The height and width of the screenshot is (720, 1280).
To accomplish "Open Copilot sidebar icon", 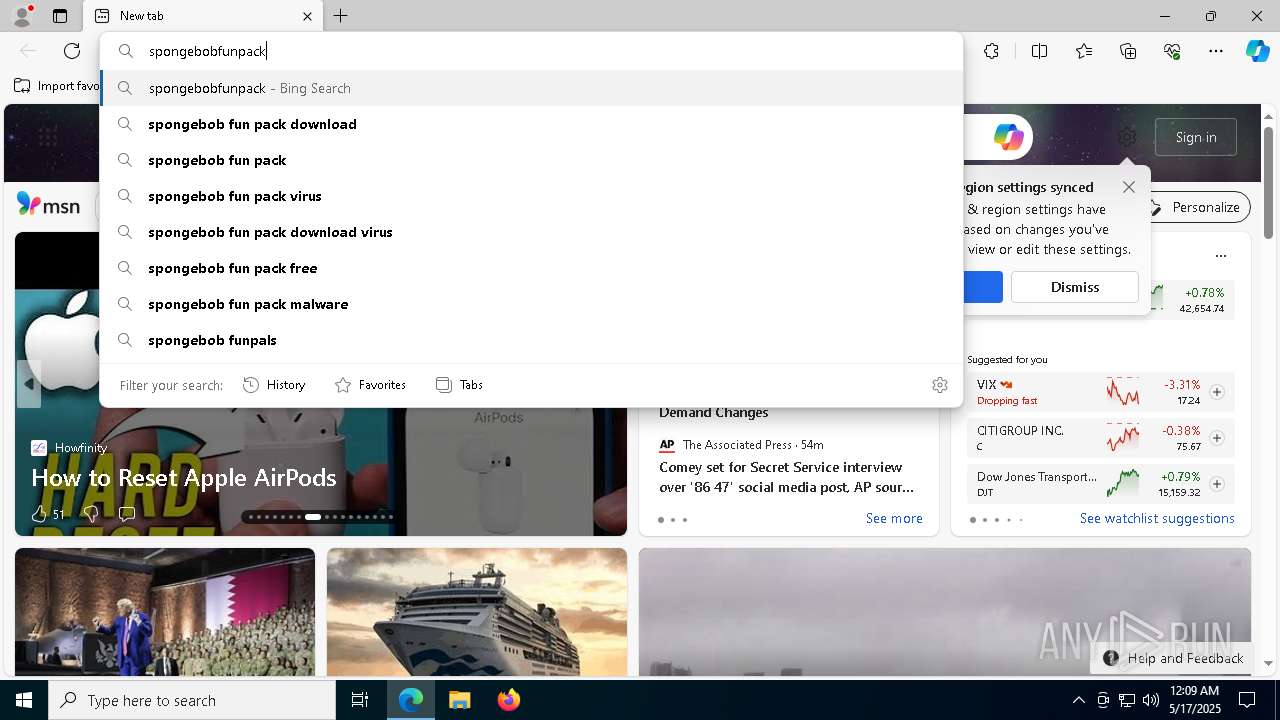I will click(1257, 51).
